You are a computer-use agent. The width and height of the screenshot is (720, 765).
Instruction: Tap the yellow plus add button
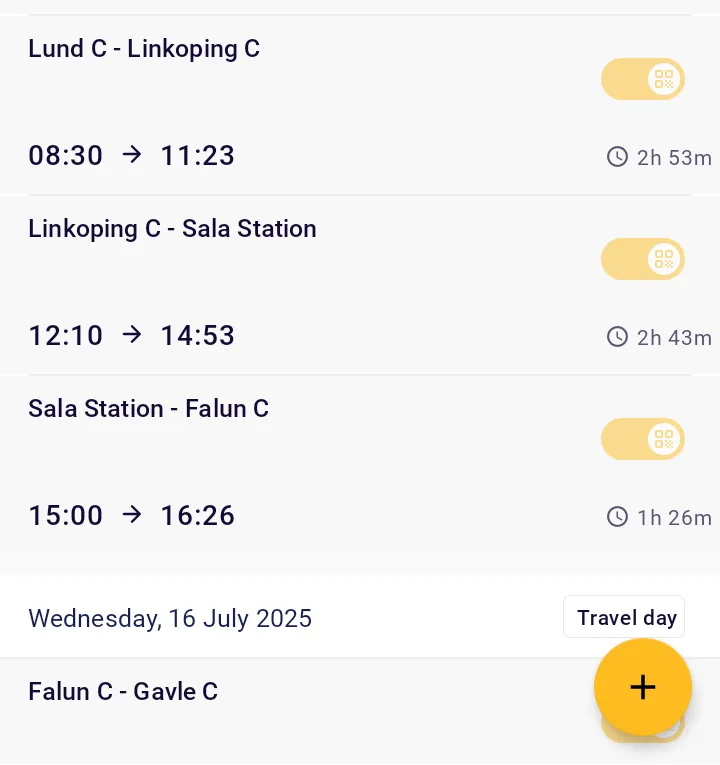(642, 687)
